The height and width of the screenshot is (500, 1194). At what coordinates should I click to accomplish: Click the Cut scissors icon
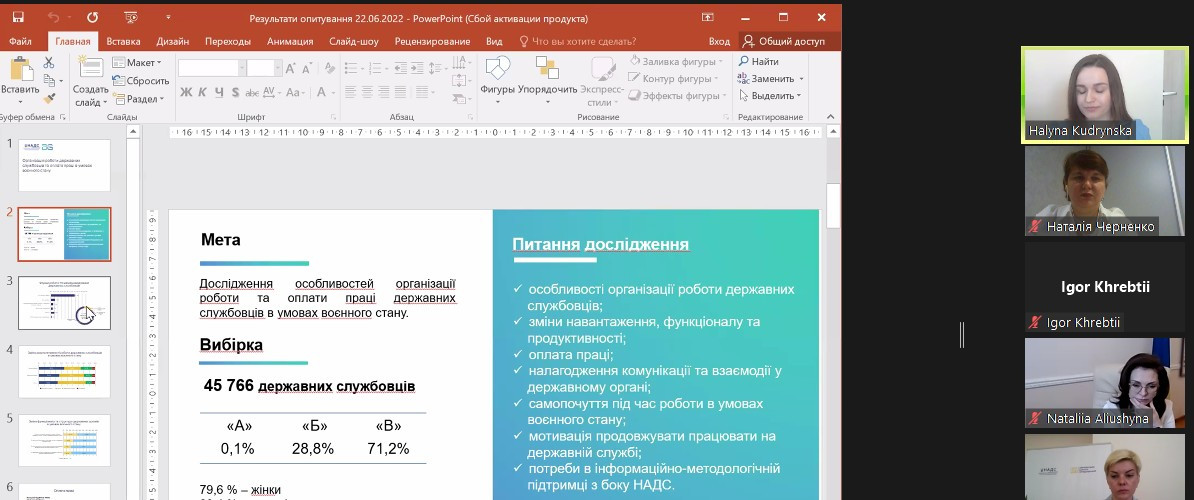click(x=48, y=63)
